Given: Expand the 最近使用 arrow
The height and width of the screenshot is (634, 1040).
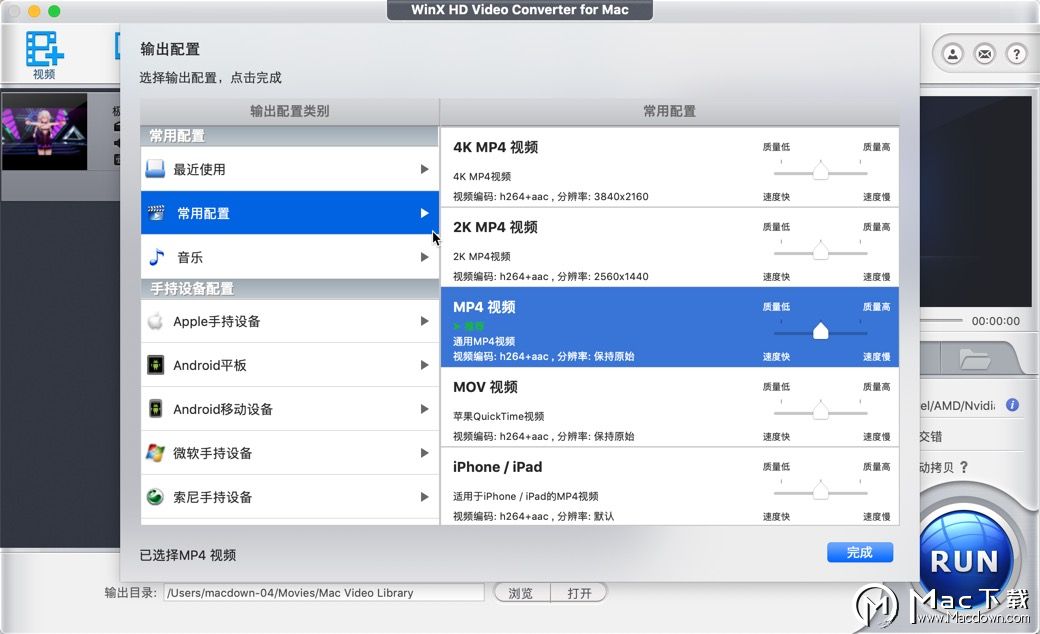Looking at the screenshot, I should (424, 169).
